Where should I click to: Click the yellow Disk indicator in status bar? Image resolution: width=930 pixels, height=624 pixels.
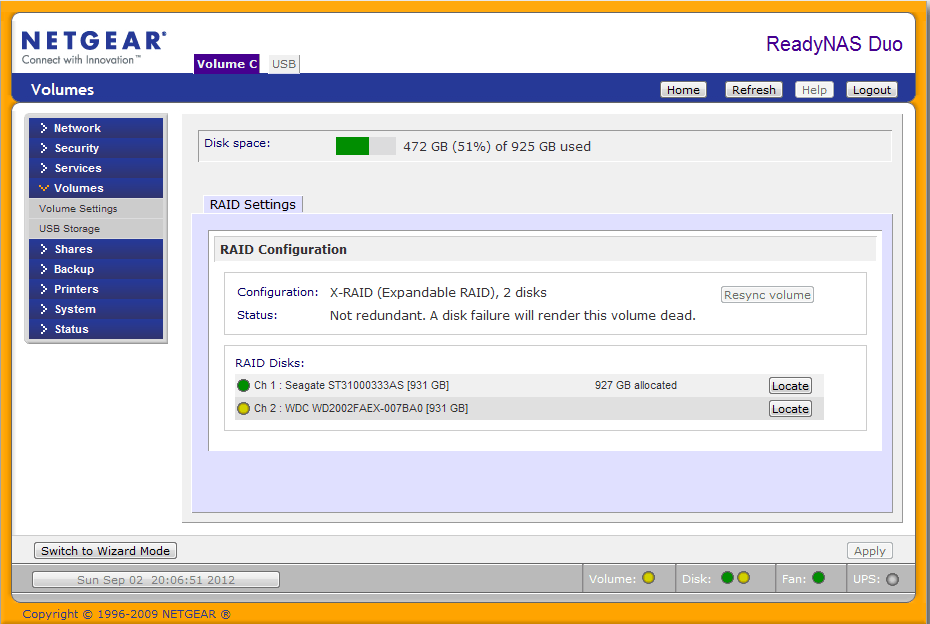[743, 578]
